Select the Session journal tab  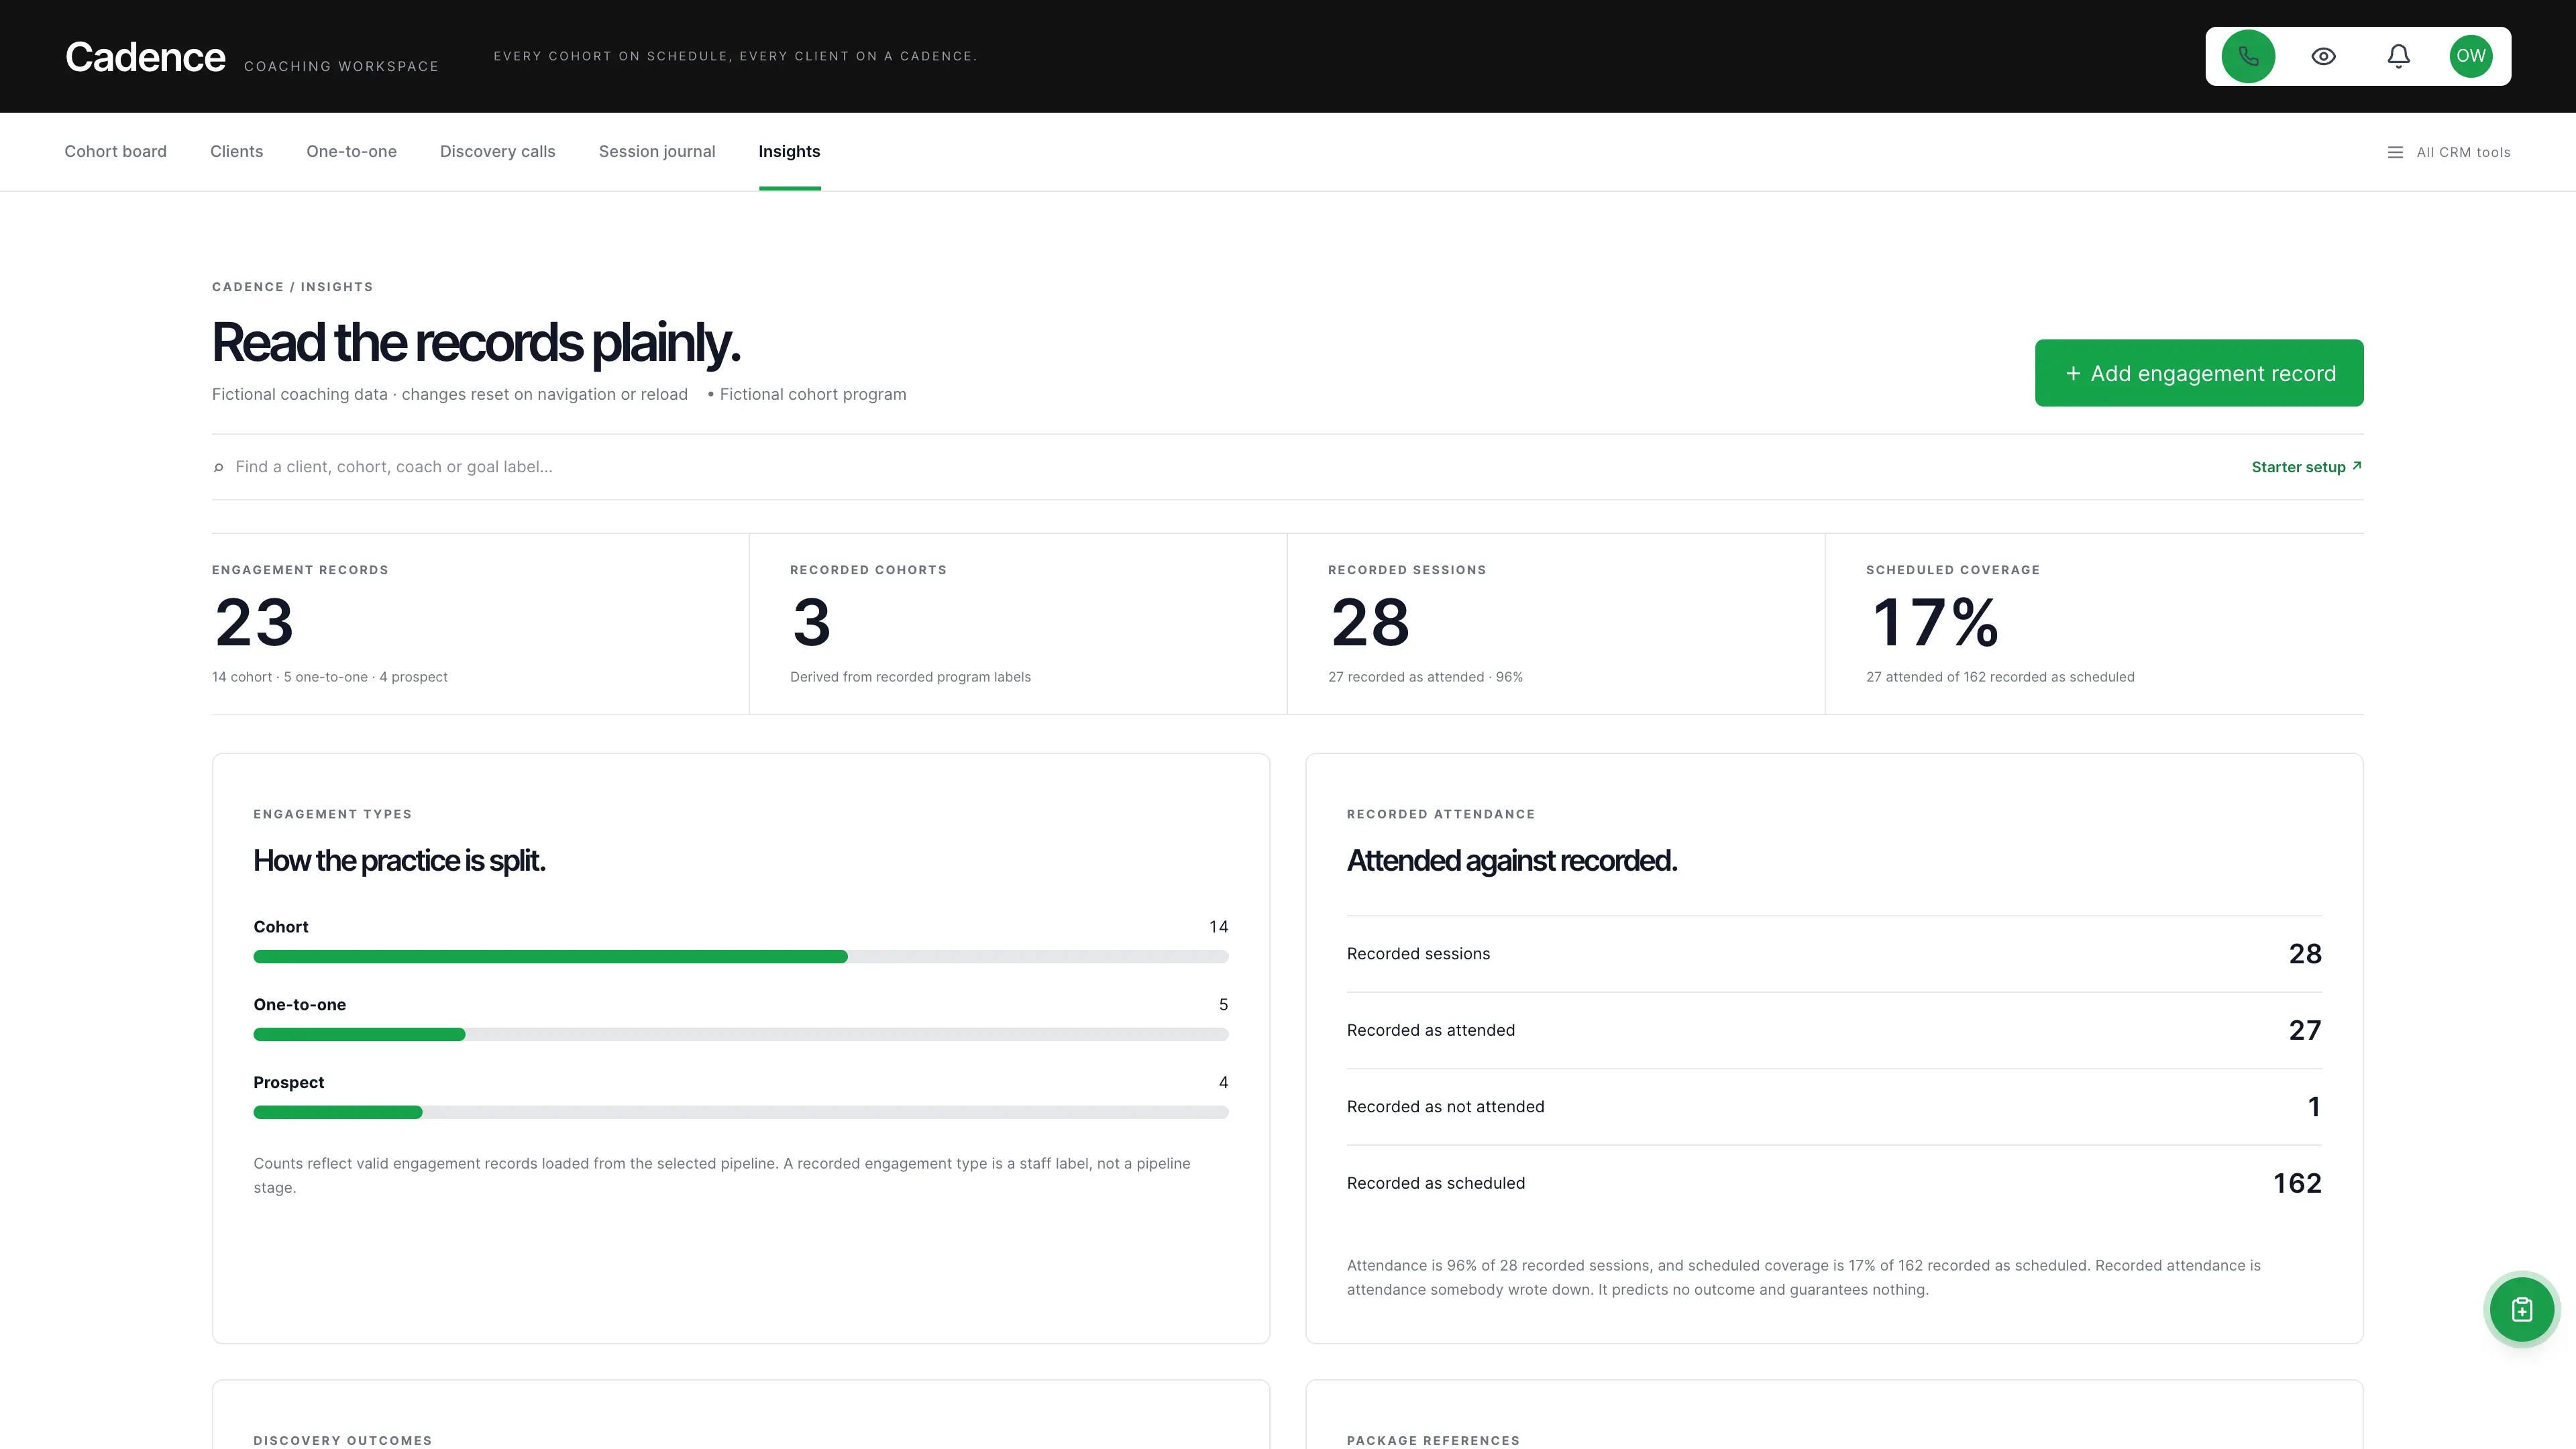(656, 151)
